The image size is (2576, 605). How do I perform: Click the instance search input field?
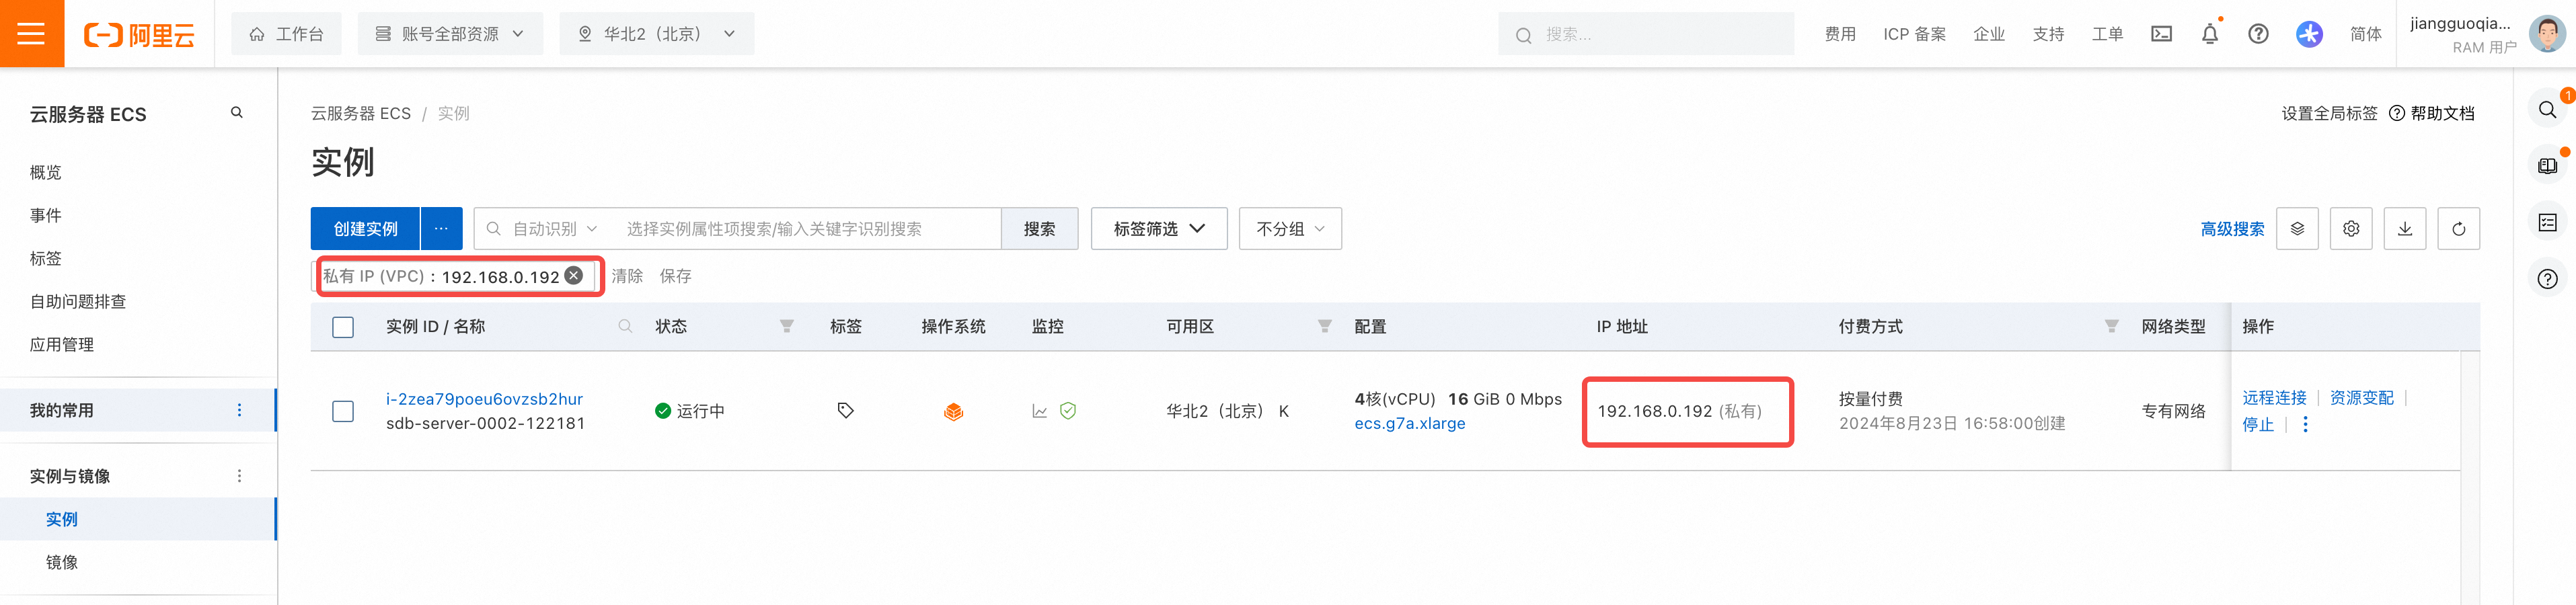808,229
